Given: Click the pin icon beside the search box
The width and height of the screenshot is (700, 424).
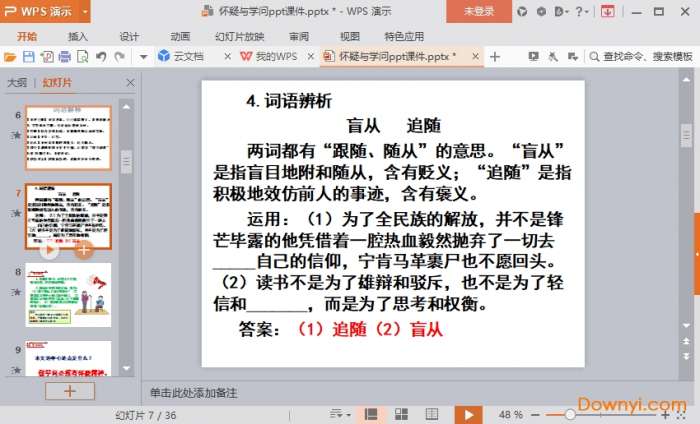Looking at the screenshot, I should (x=553, y=57).
